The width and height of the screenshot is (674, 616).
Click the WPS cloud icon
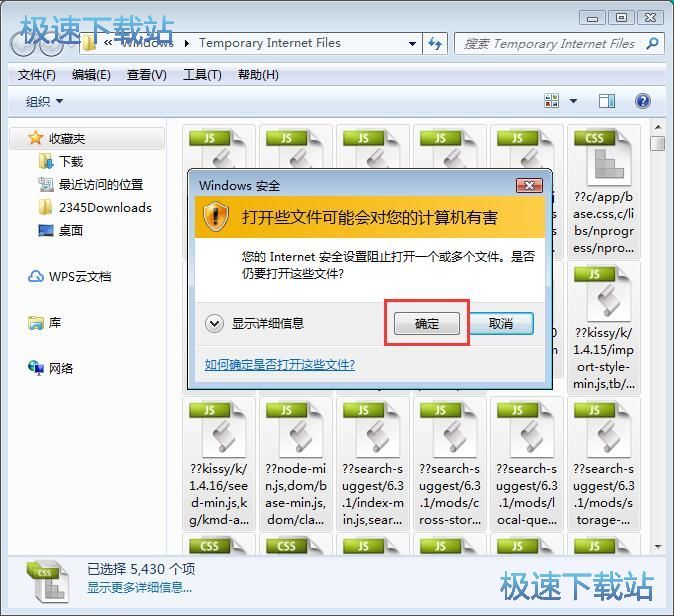36,276
